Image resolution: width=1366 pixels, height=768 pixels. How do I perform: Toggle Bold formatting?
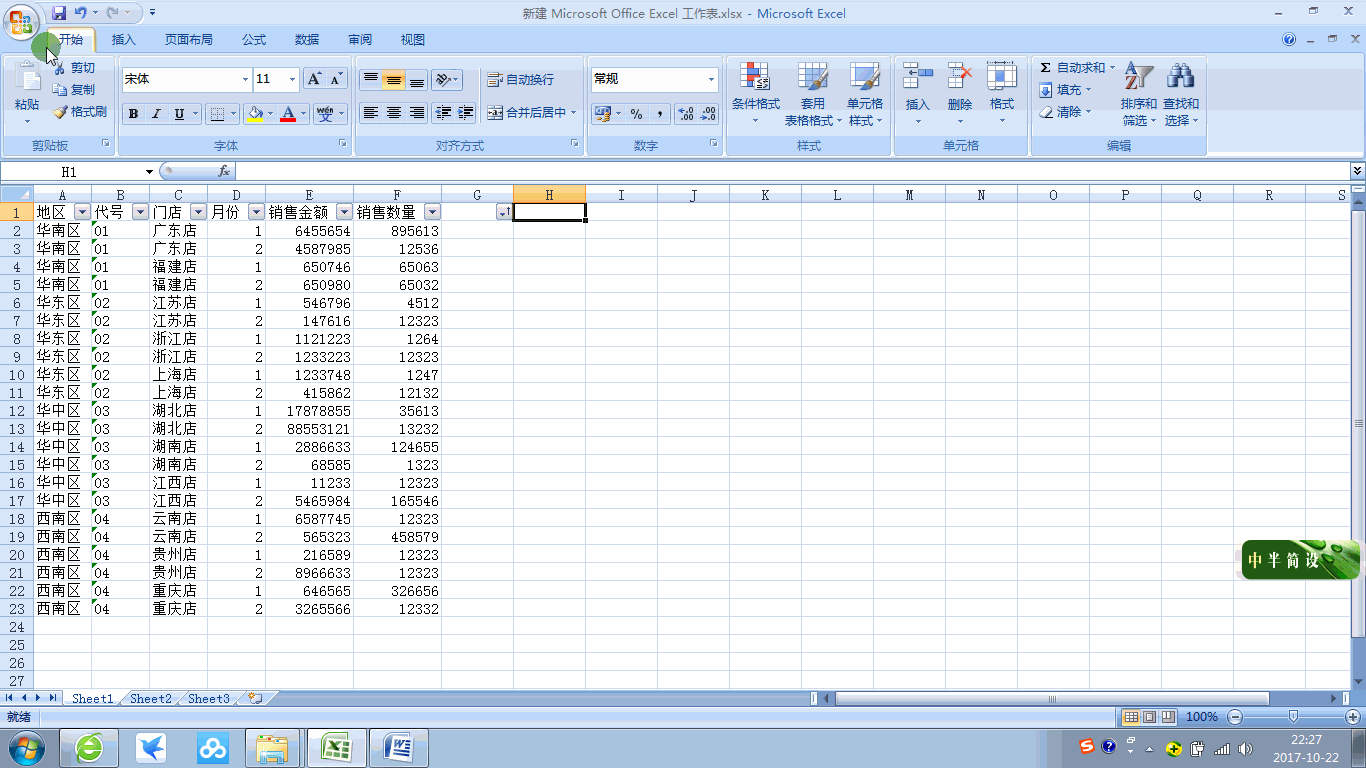click(133, 114)
